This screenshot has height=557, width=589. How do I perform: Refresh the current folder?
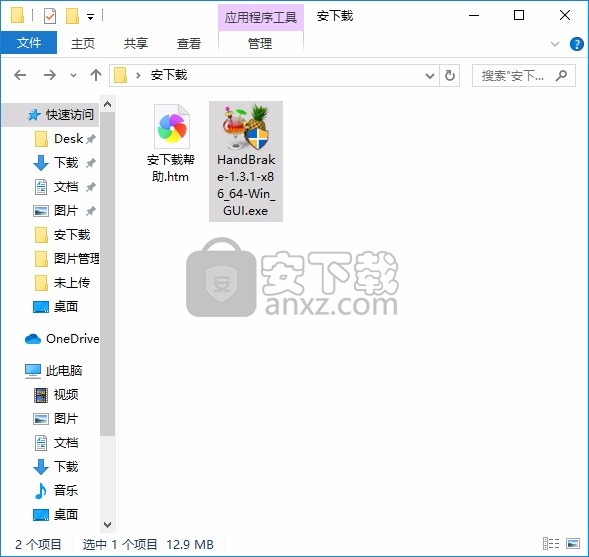(450, 76)
